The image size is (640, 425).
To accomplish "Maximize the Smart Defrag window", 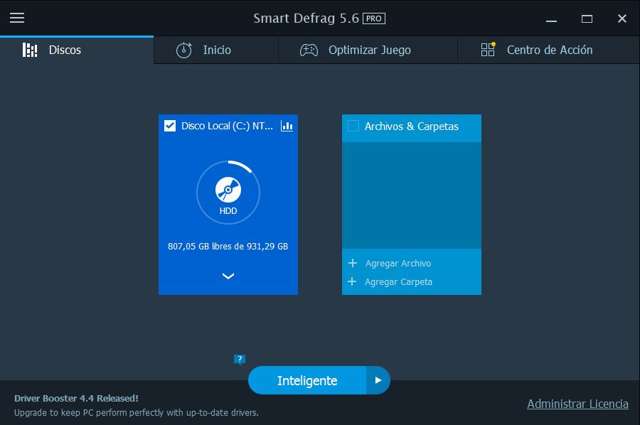I will pyautogui.click(x=587, y=19).
